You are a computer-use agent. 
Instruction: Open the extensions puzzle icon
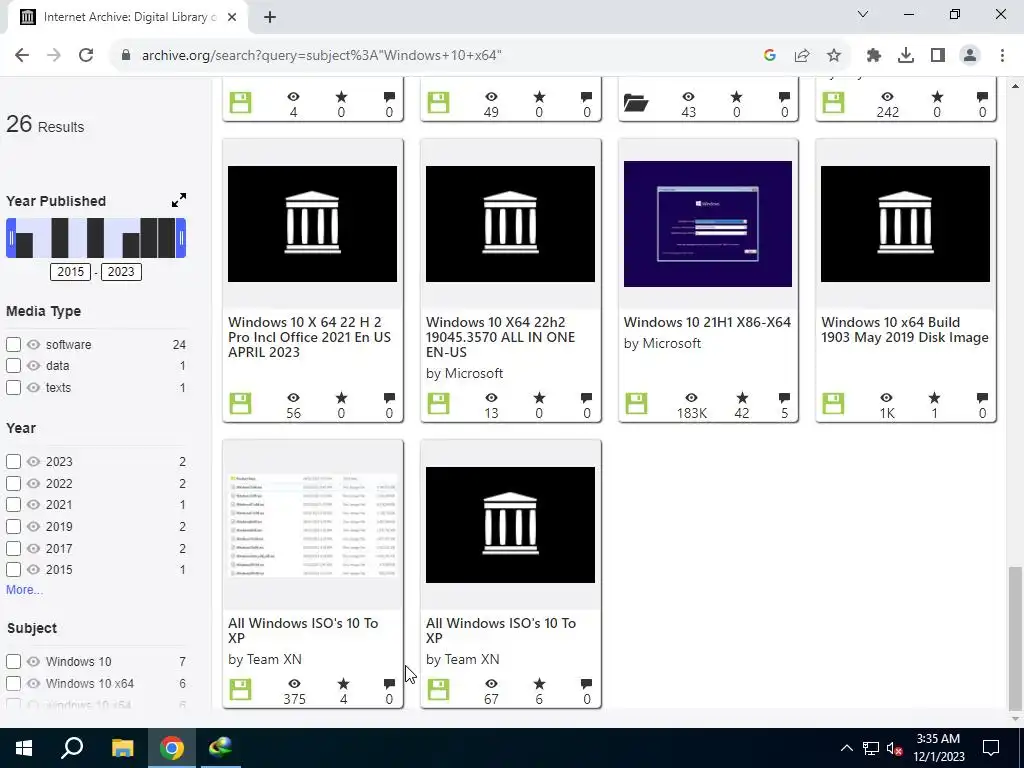click(874, 56)
